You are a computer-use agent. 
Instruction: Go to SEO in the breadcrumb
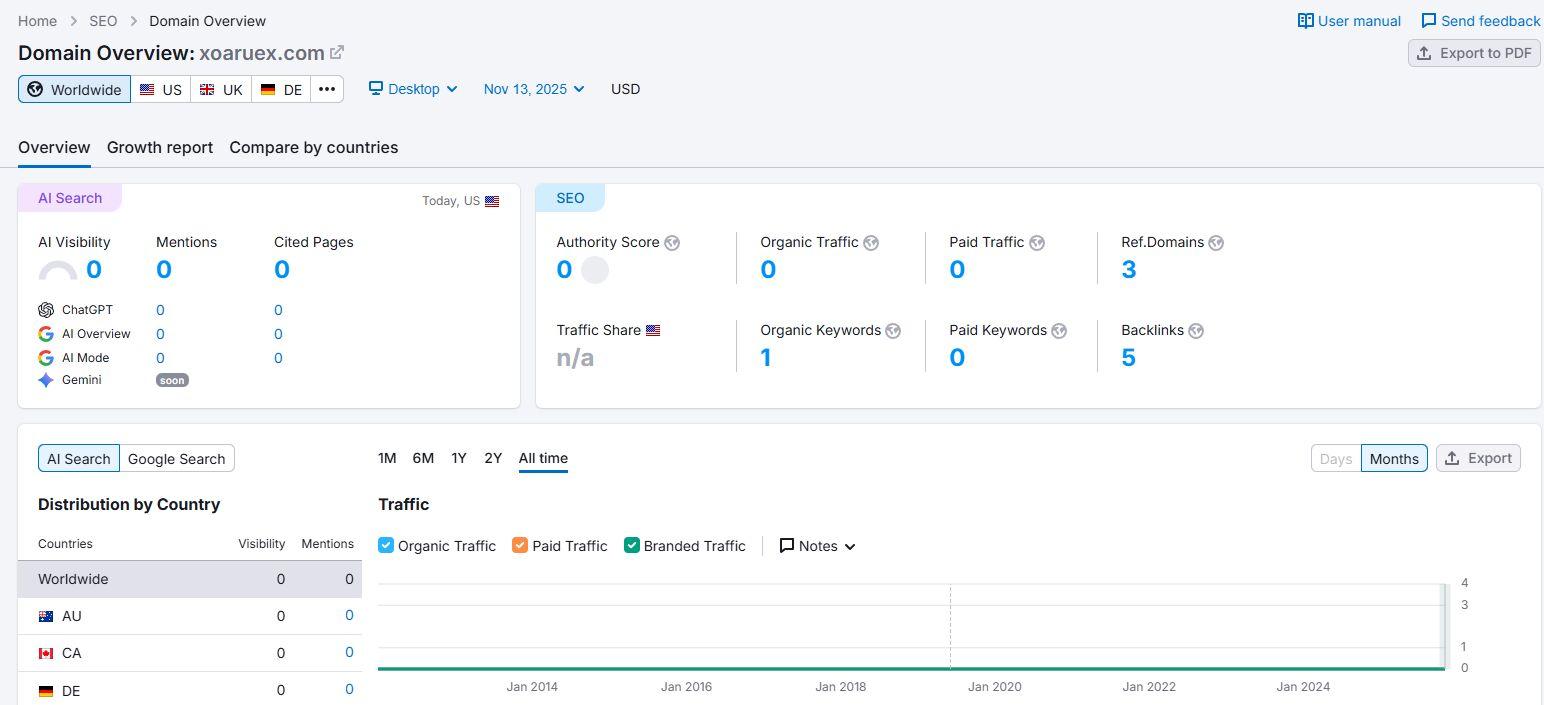pyautogui.click(x=103, y=20)
